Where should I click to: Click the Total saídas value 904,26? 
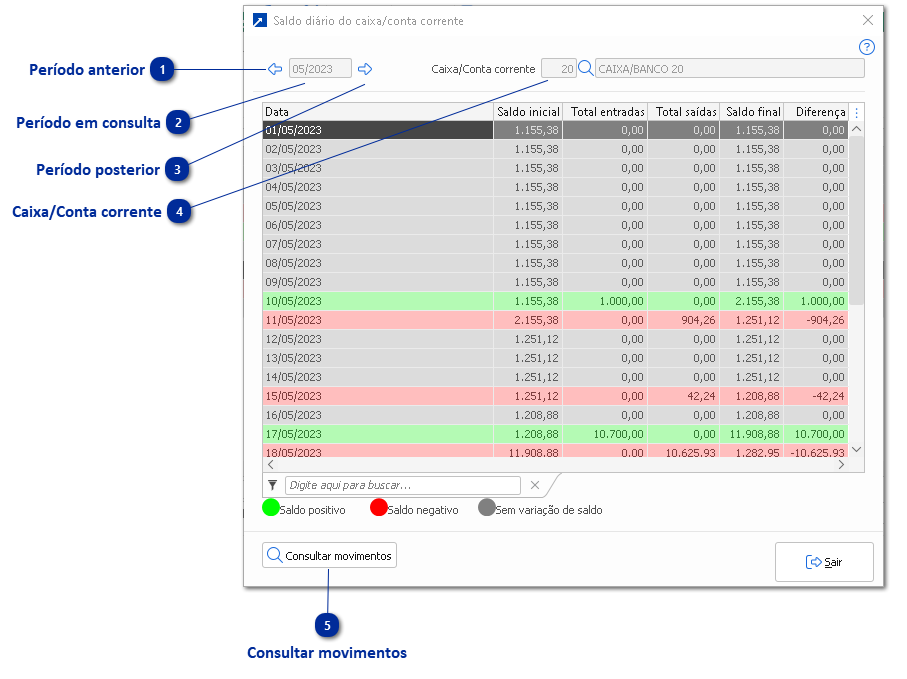698,320
